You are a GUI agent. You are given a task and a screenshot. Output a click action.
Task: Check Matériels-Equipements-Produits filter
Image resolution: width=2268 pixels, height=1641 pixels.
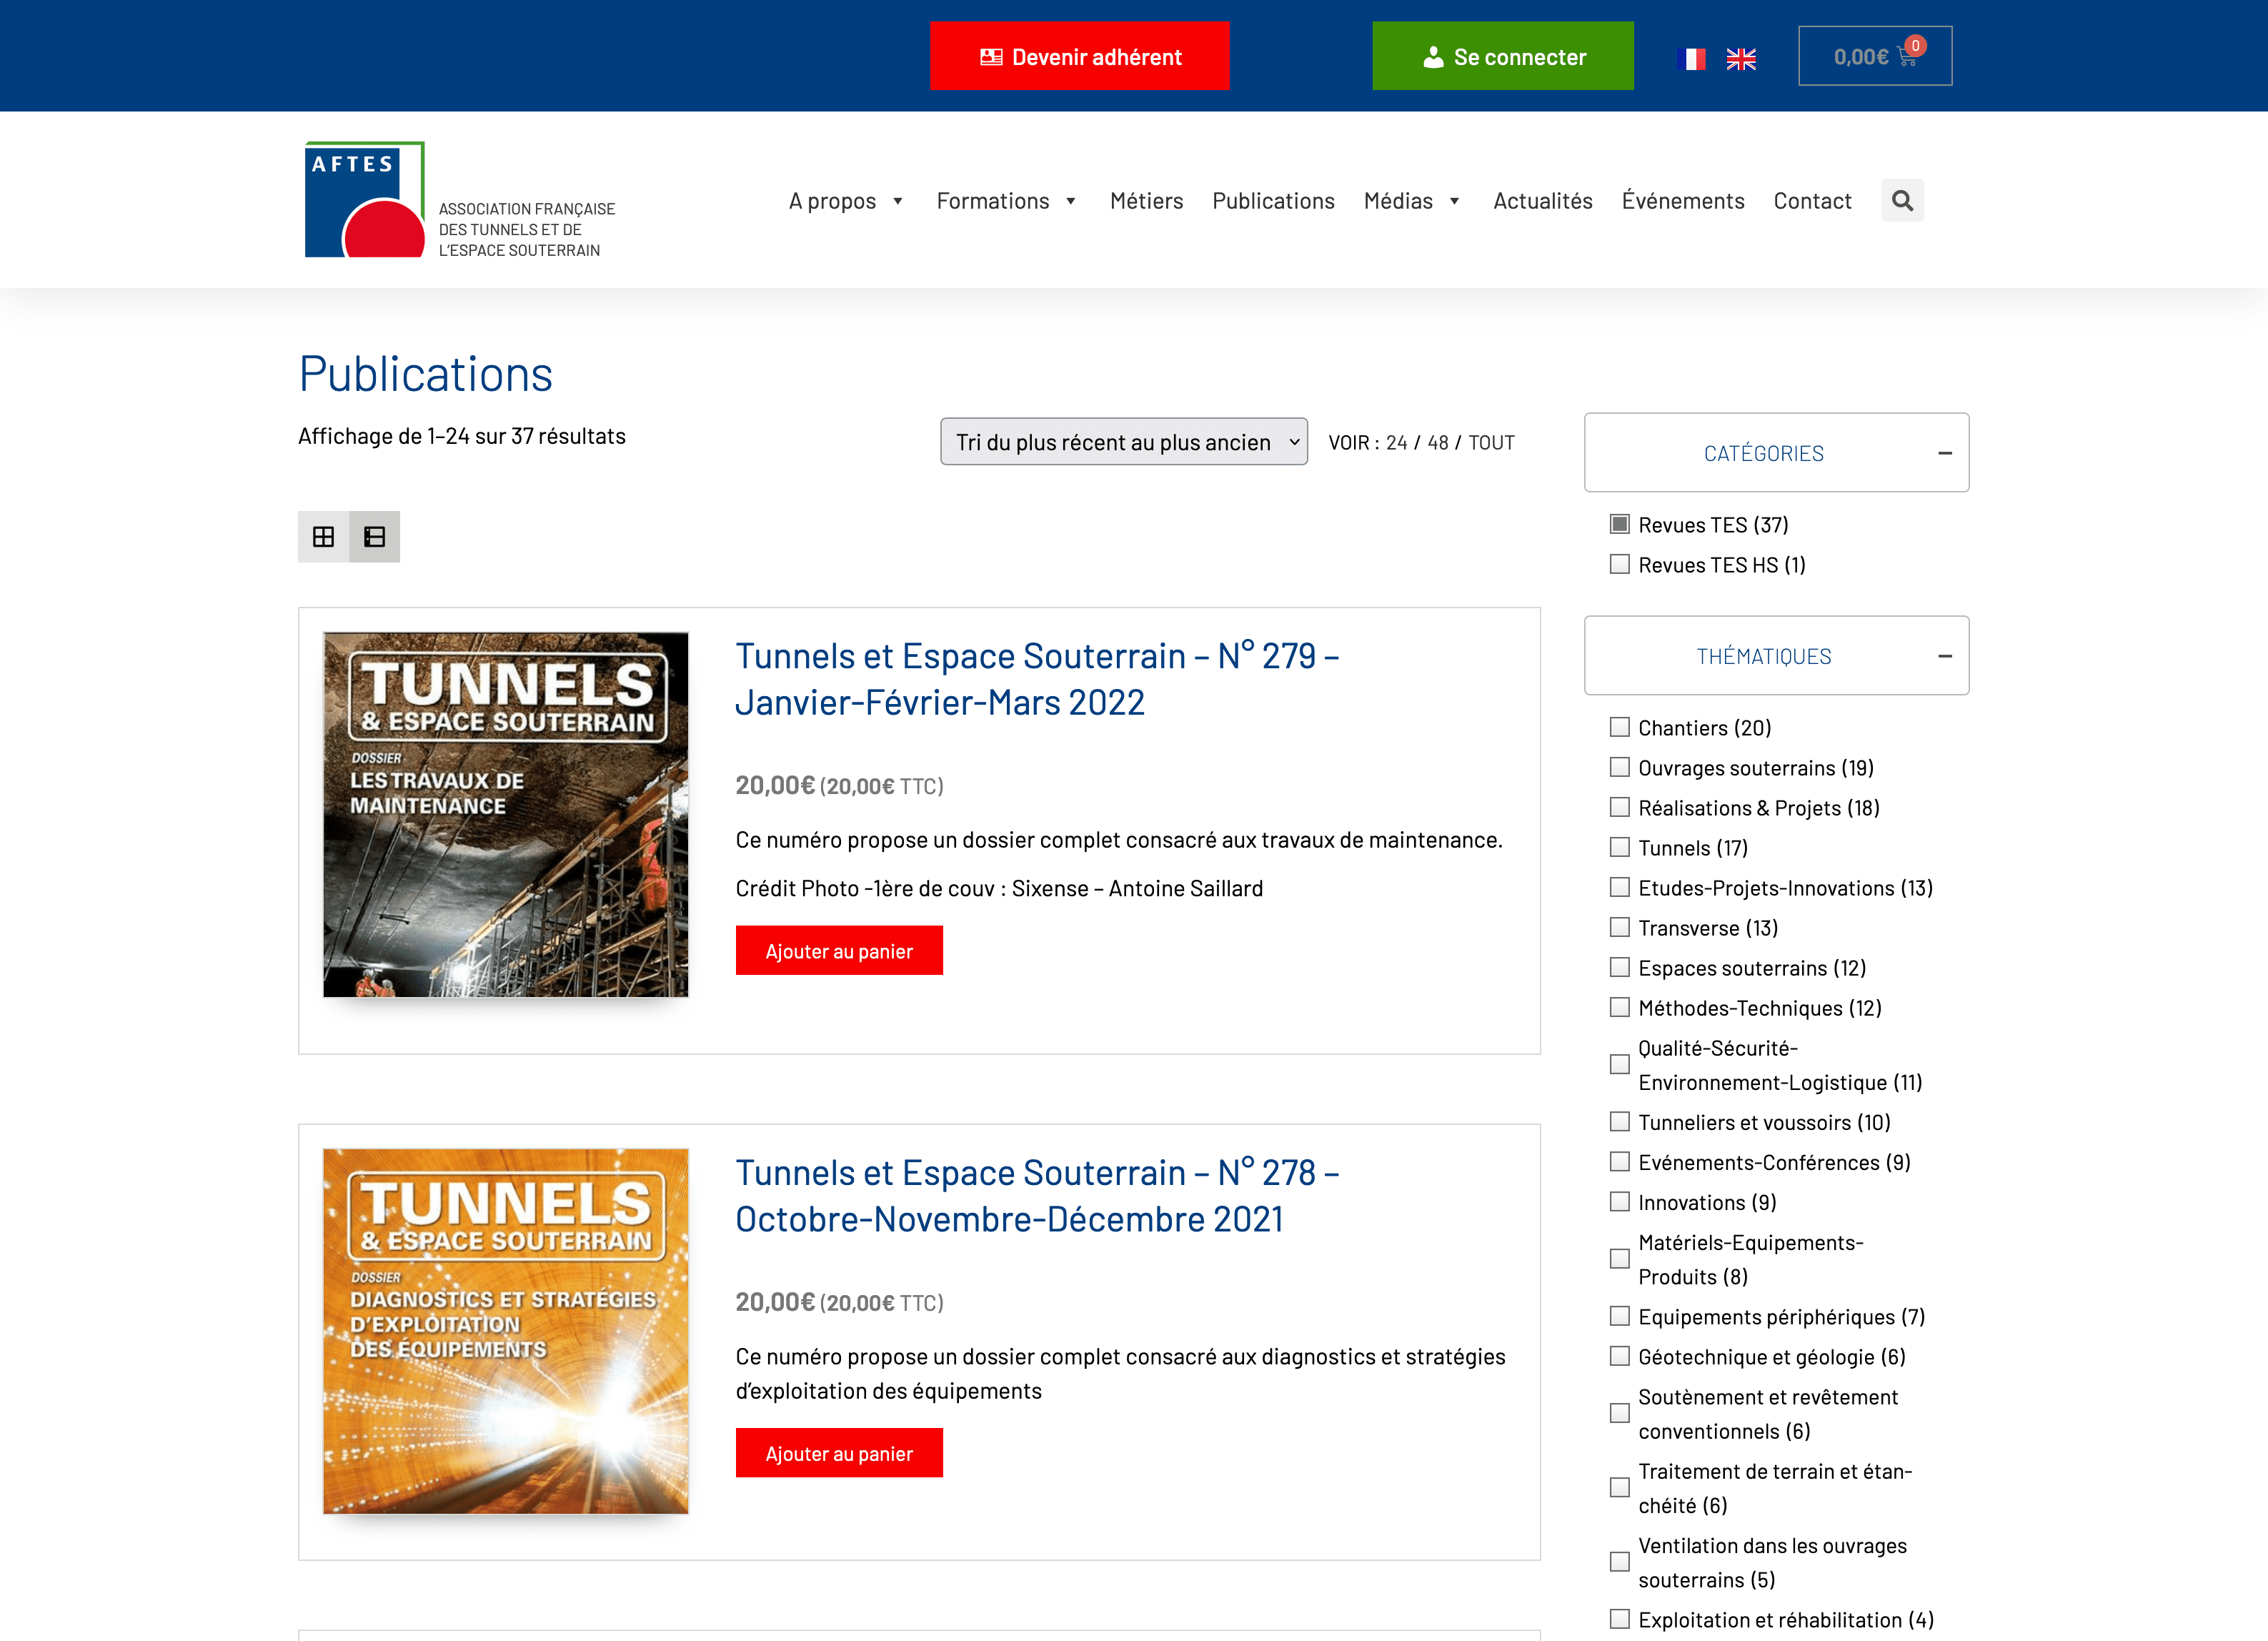[x=1620, y=1259]
